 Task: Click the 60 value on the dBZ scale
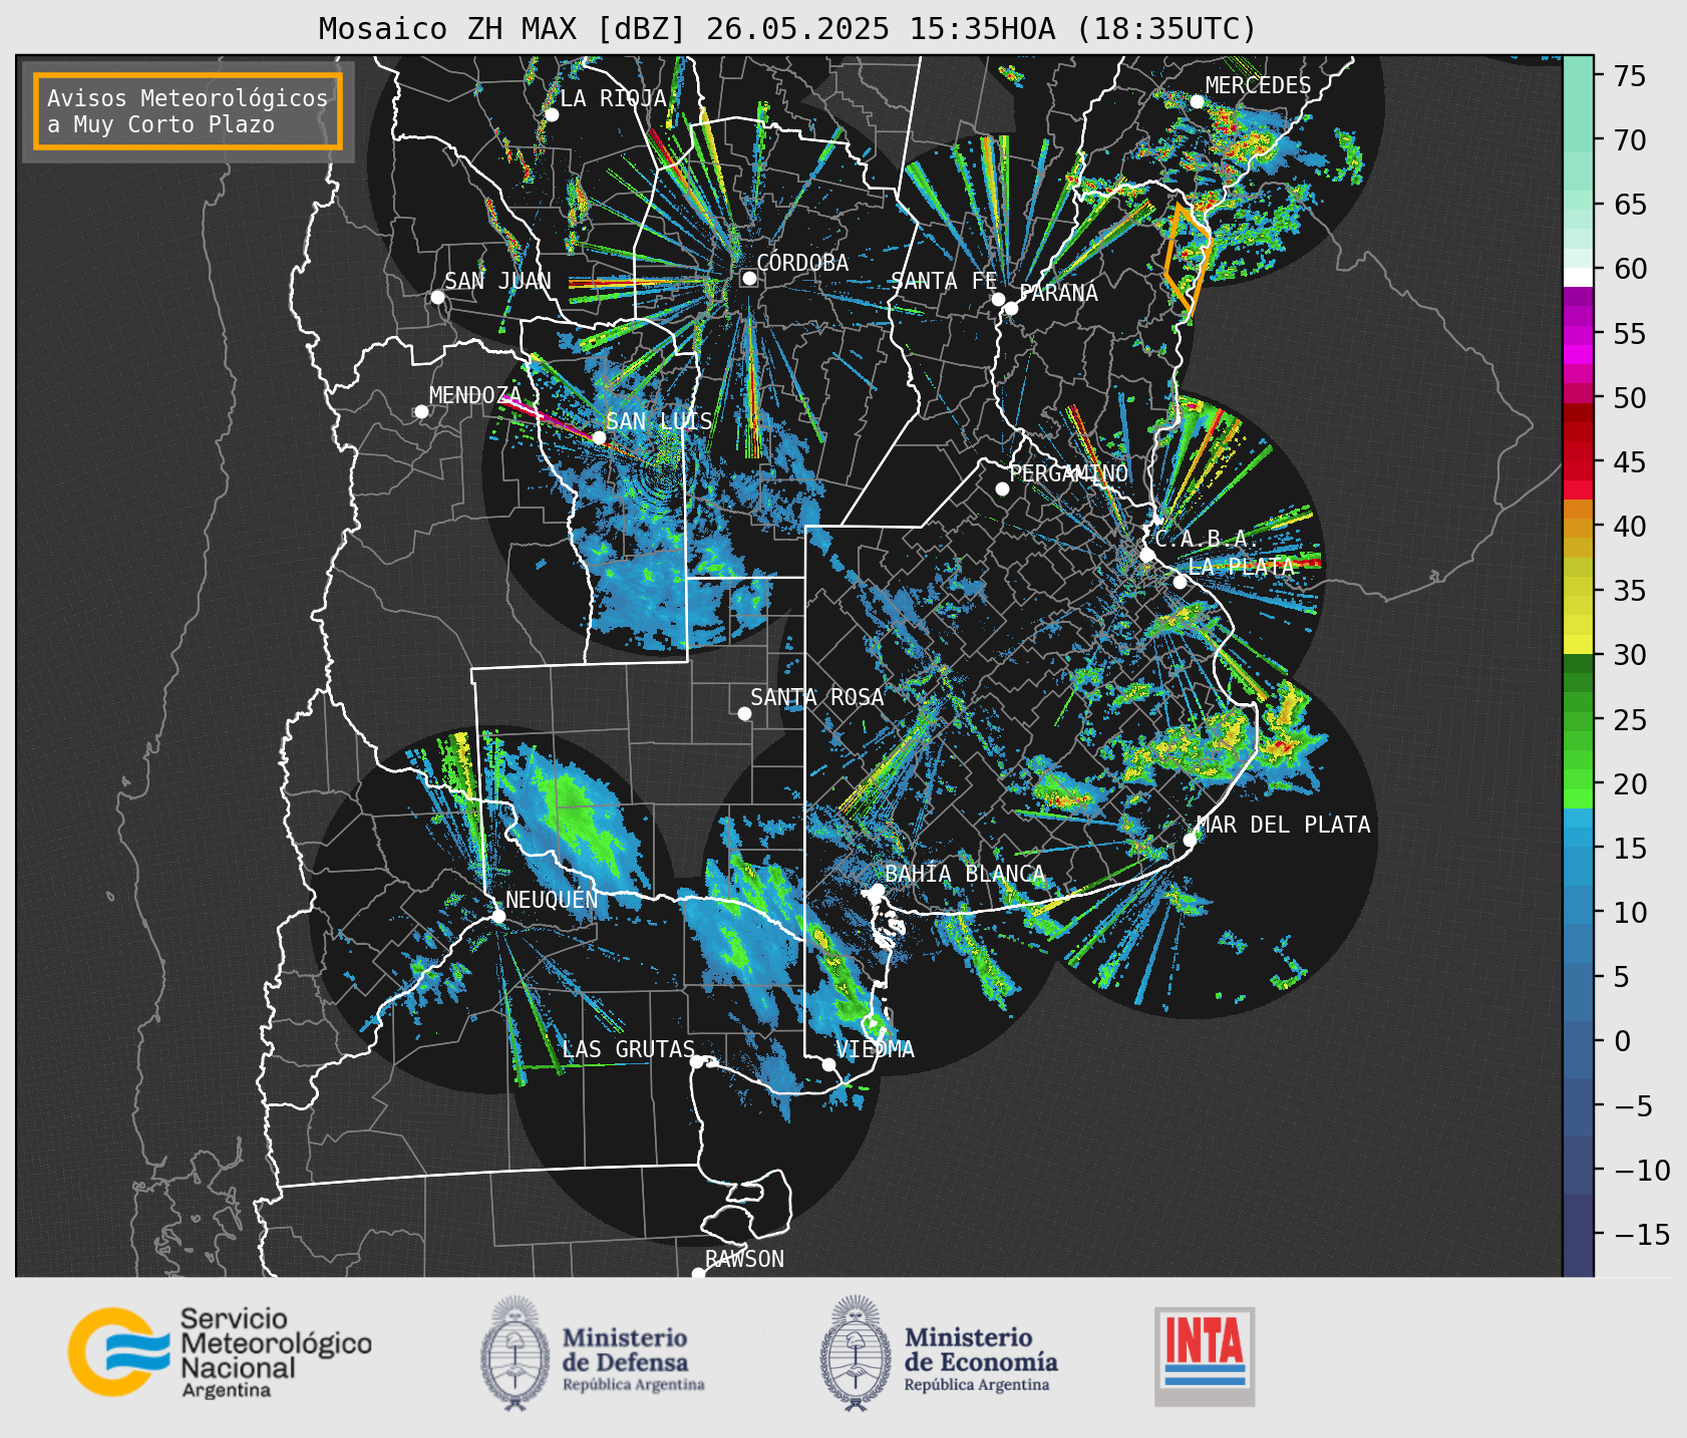point(1629,269)
